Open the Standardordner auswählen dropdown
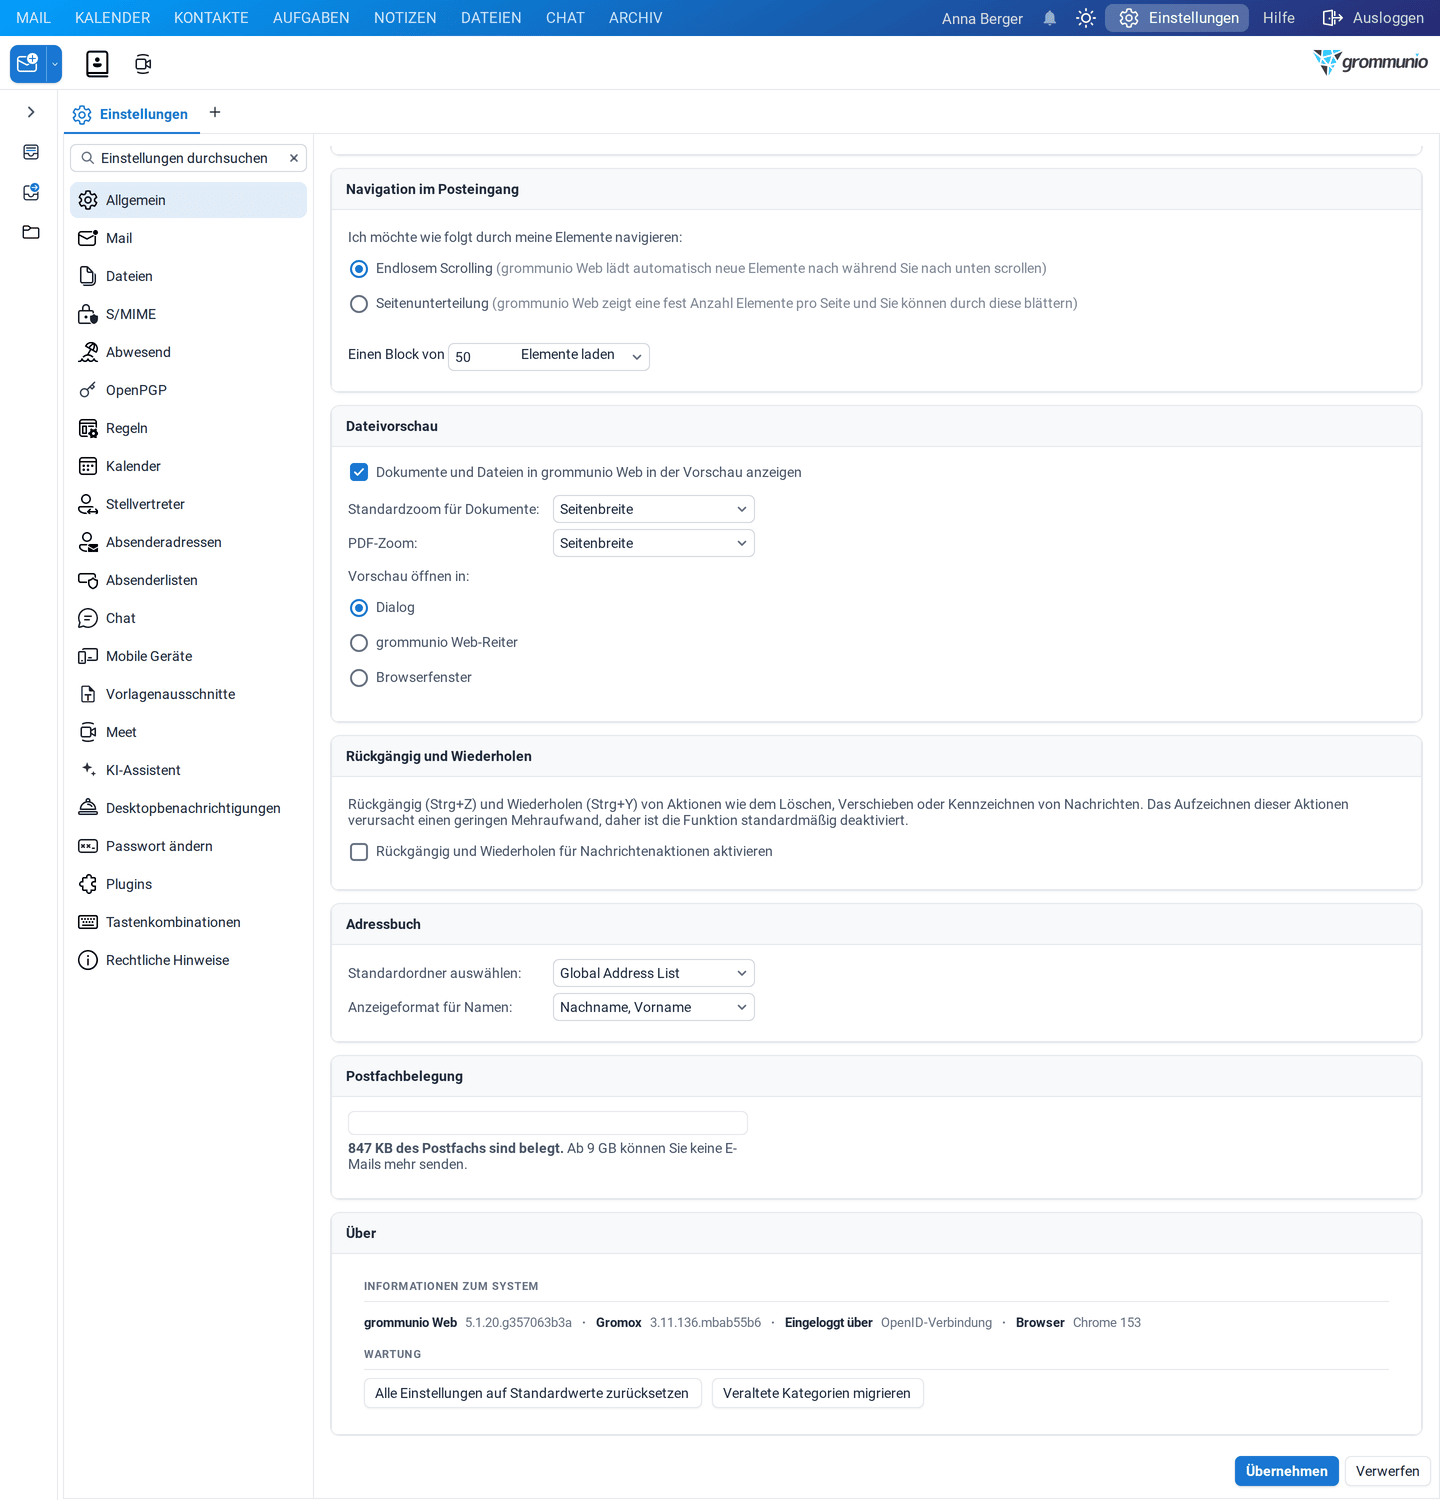 click(654, 973)
